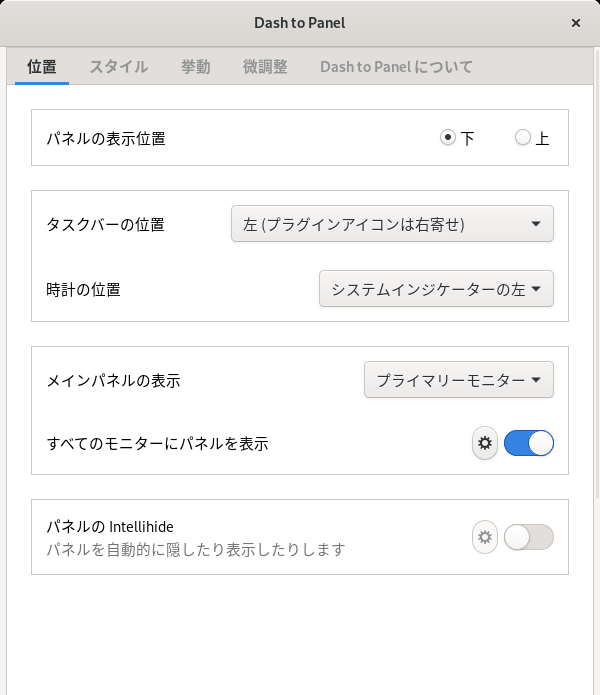Select the 位置 tab

click(x=42, y=66)
